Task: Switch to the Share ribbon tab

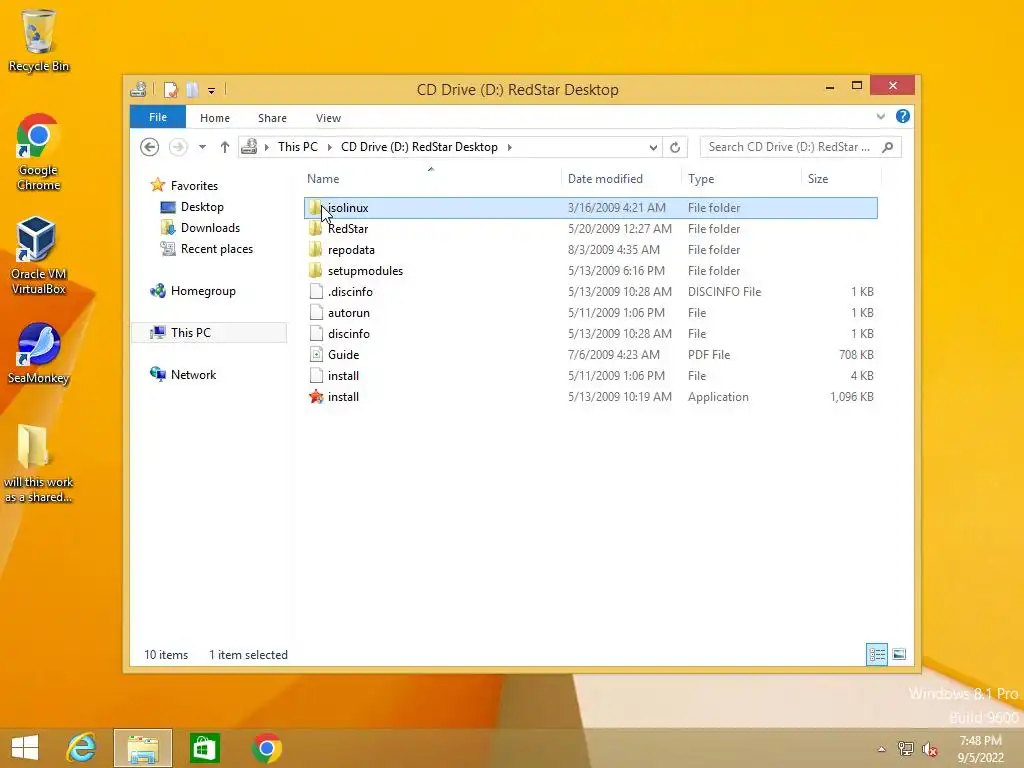Action: pyautogui.click(x=272, y=118)
